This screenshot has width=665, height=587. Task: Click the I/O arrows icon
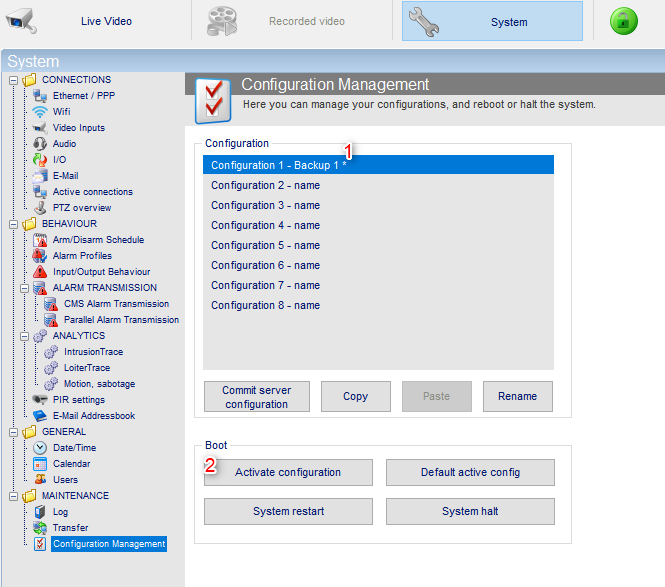point(40,160)
